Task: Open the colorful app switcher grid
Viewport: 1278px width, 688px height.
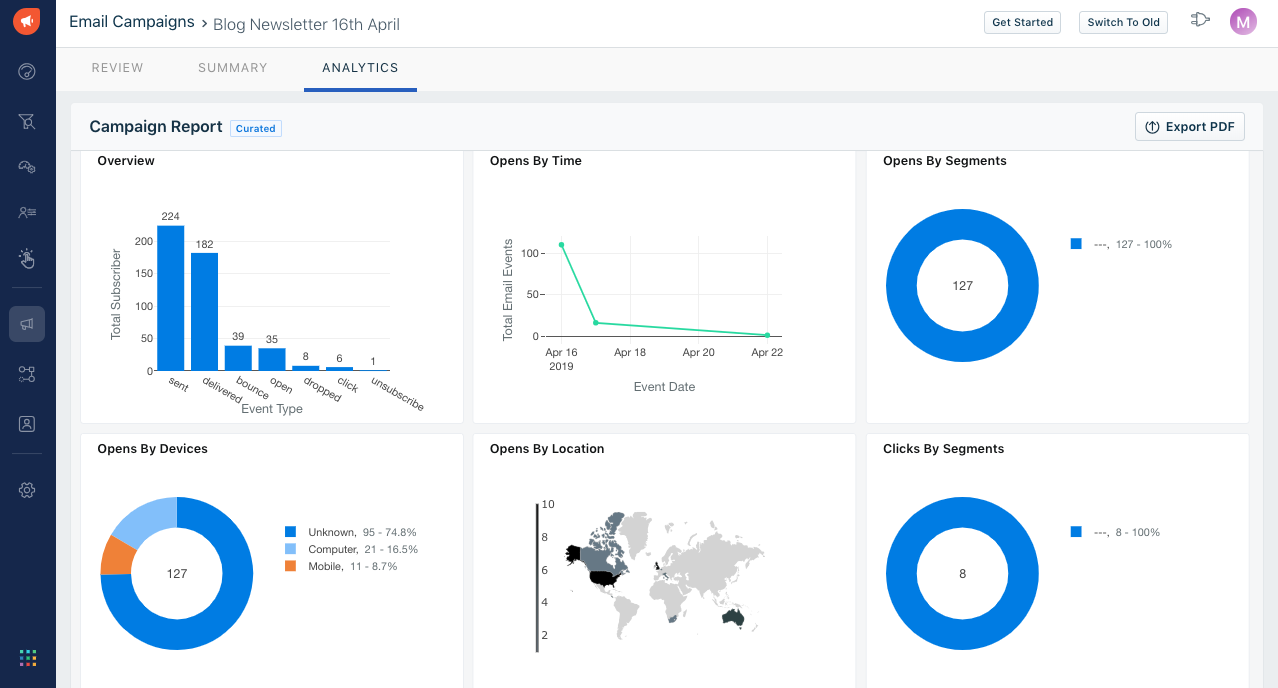Action: click(x=27, y=657)
